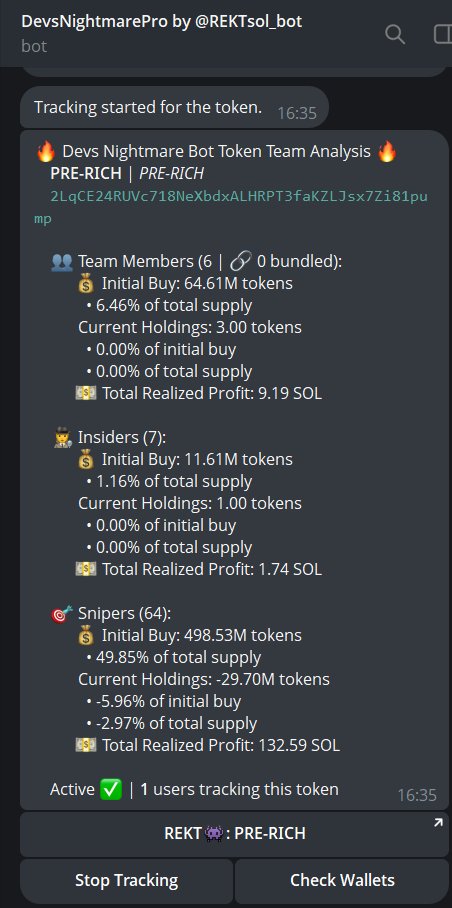The height and width of the screenshot is (908, 452).
Task: Click the alien monster emoji in REKT button
Action: point(214,834)
